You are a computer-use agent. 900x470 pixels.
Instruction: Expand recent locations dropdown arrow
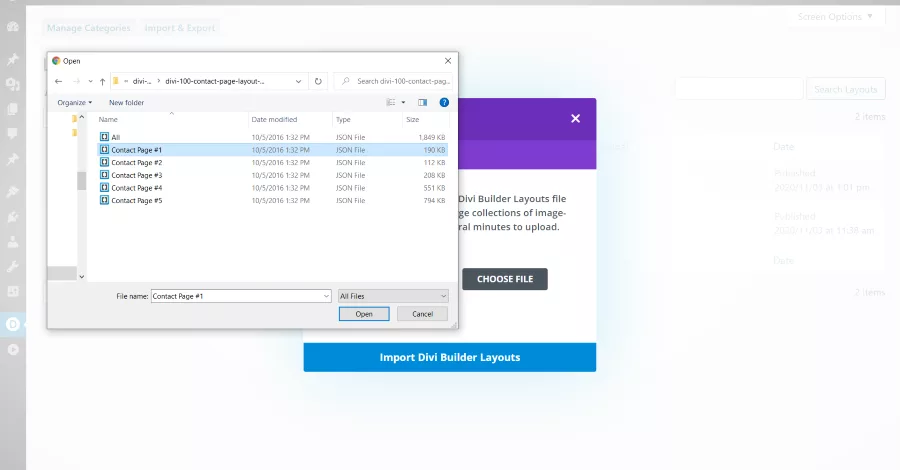coord(90,81)
